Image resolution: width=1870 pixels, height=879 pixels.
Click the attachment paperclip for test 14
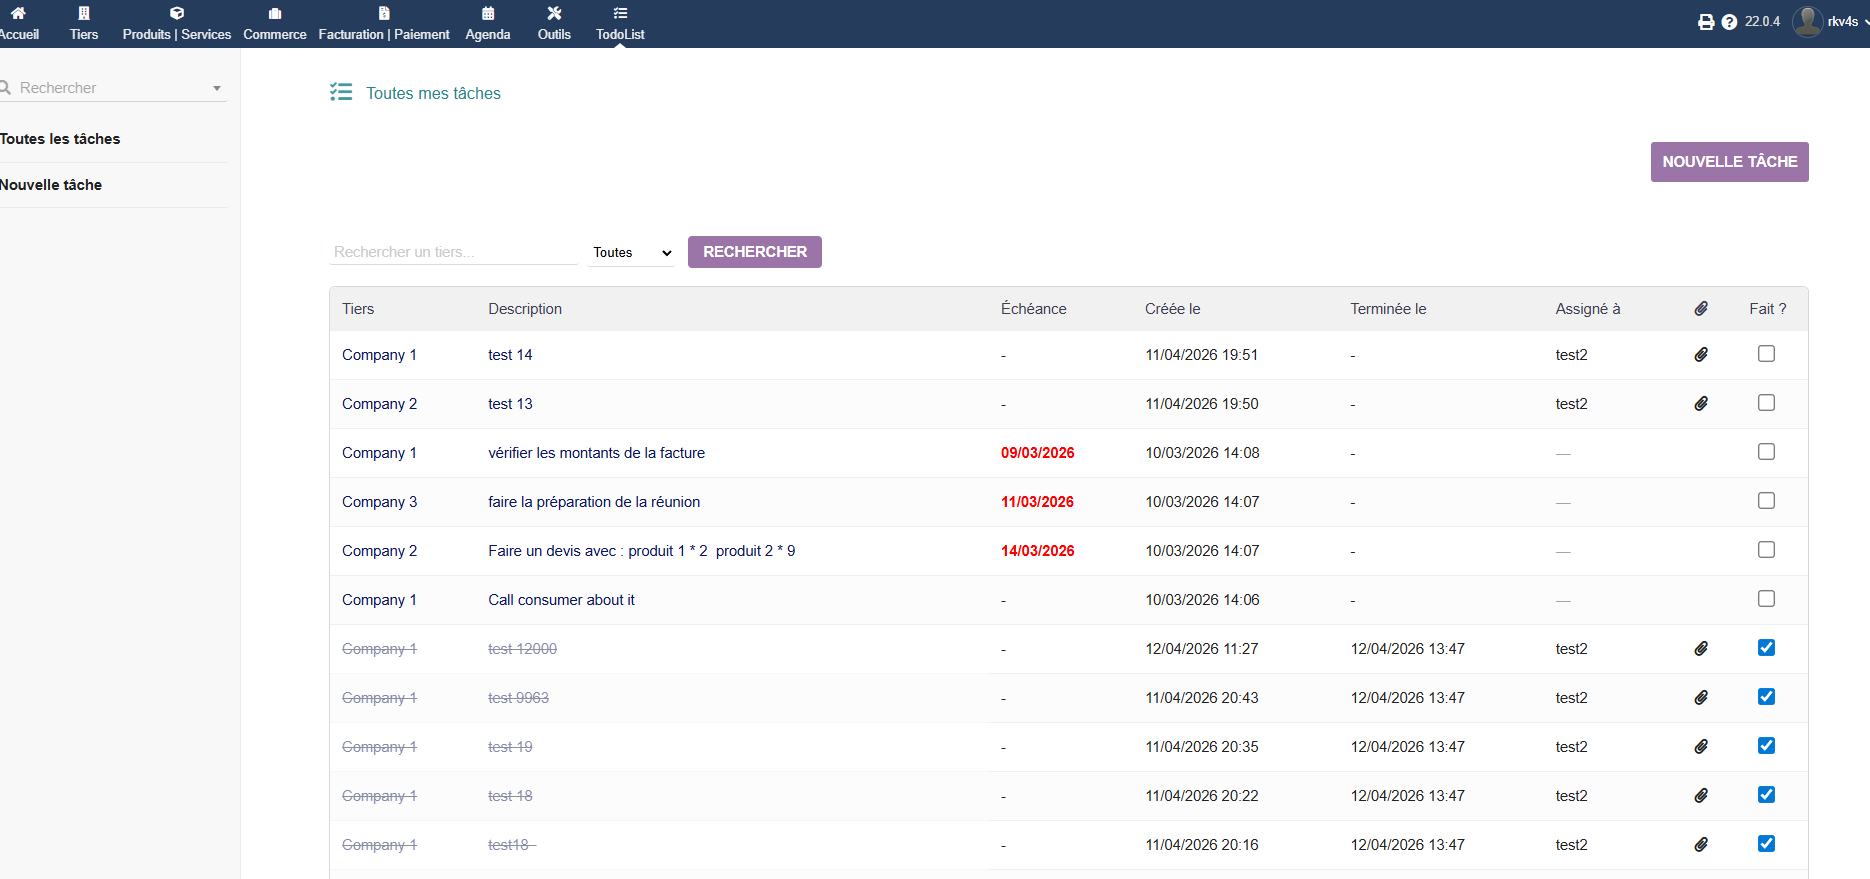point(1701,355)
